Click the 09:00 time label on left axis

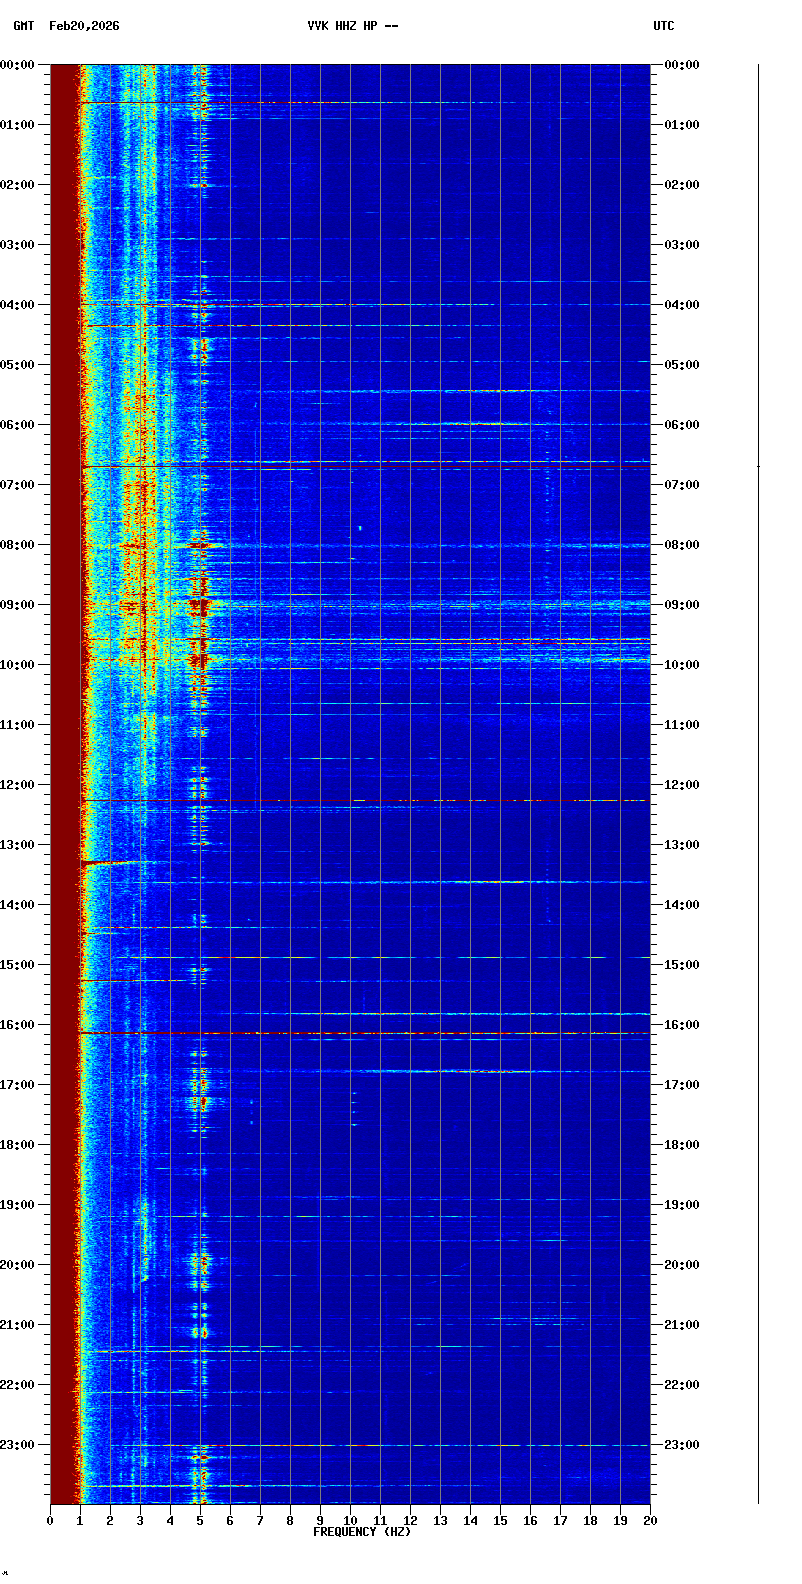(x=17, y=605)
